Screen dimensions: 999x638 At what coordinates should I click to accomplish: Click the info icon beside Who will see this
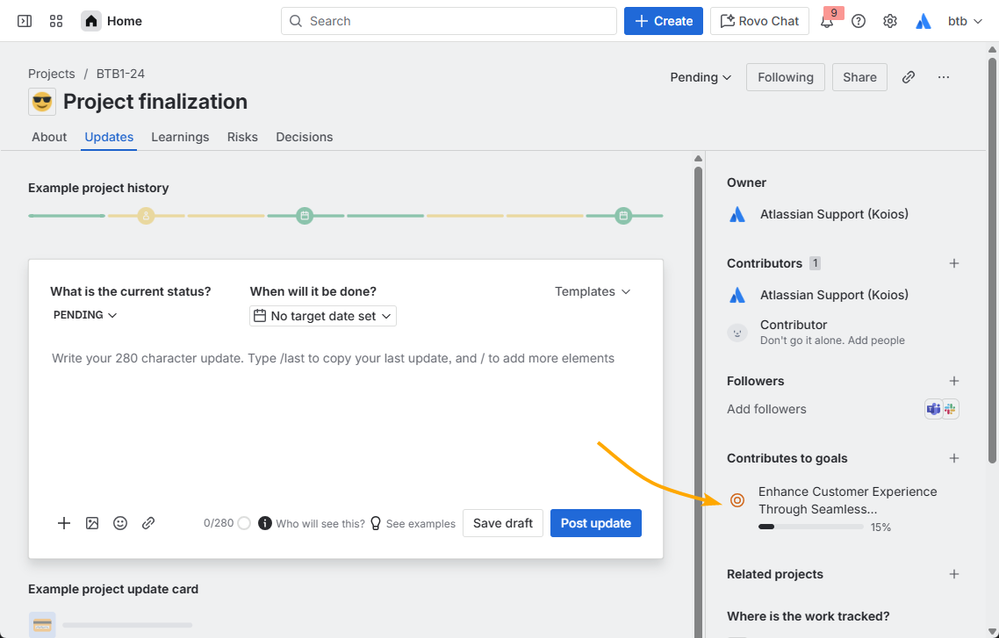[x=265, y=523]
